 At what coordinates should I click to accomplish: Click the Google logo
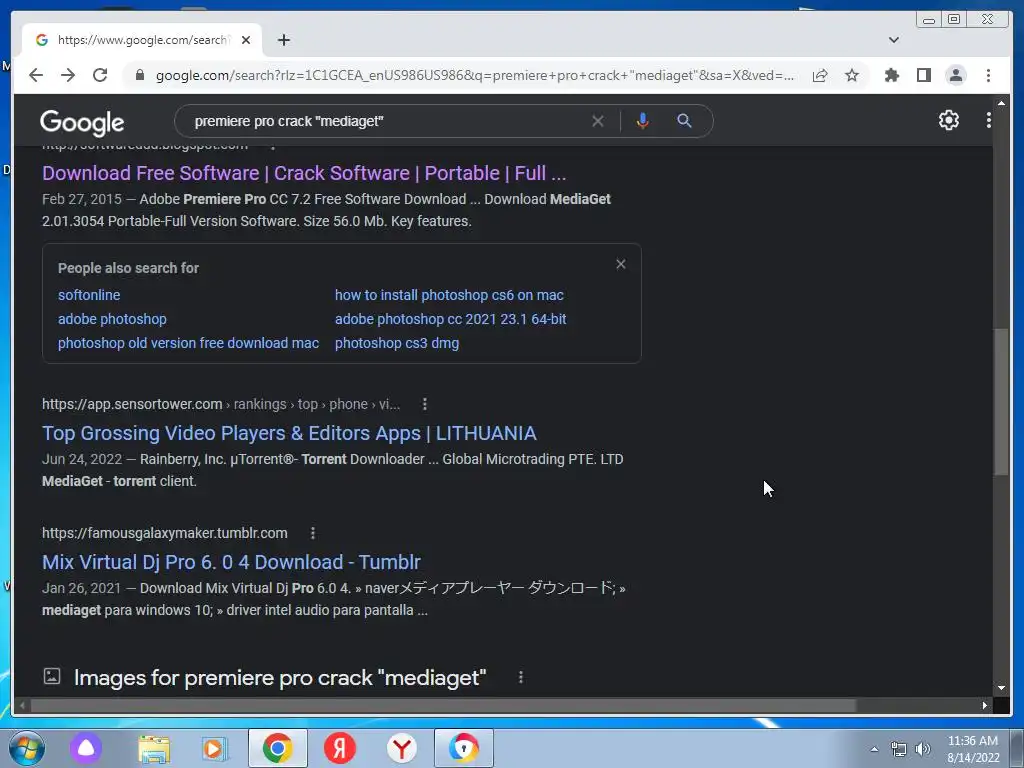coord(82,122)
